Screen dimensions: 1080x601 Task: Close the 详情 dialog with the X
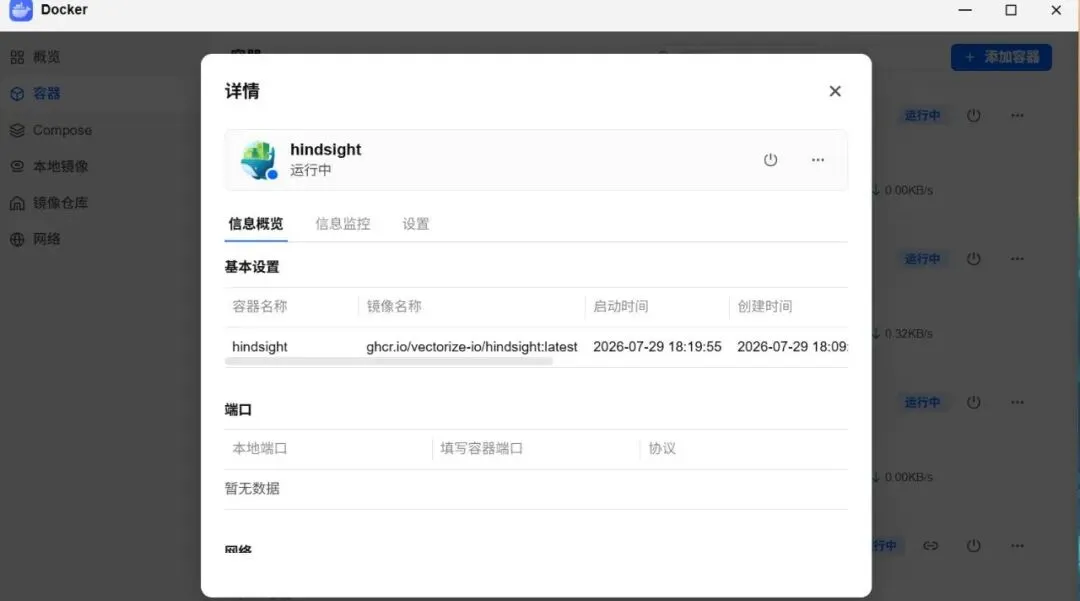click(835, 91)
